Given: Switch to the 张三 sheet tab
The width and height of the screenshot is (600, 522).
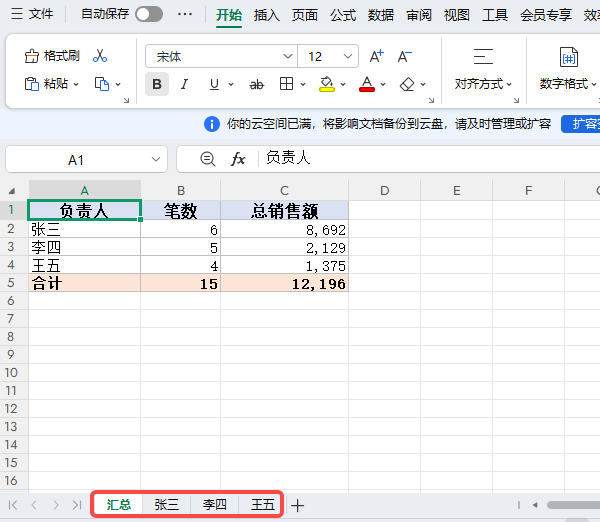Looking at the screenshot, I should (x=166, y=505).
